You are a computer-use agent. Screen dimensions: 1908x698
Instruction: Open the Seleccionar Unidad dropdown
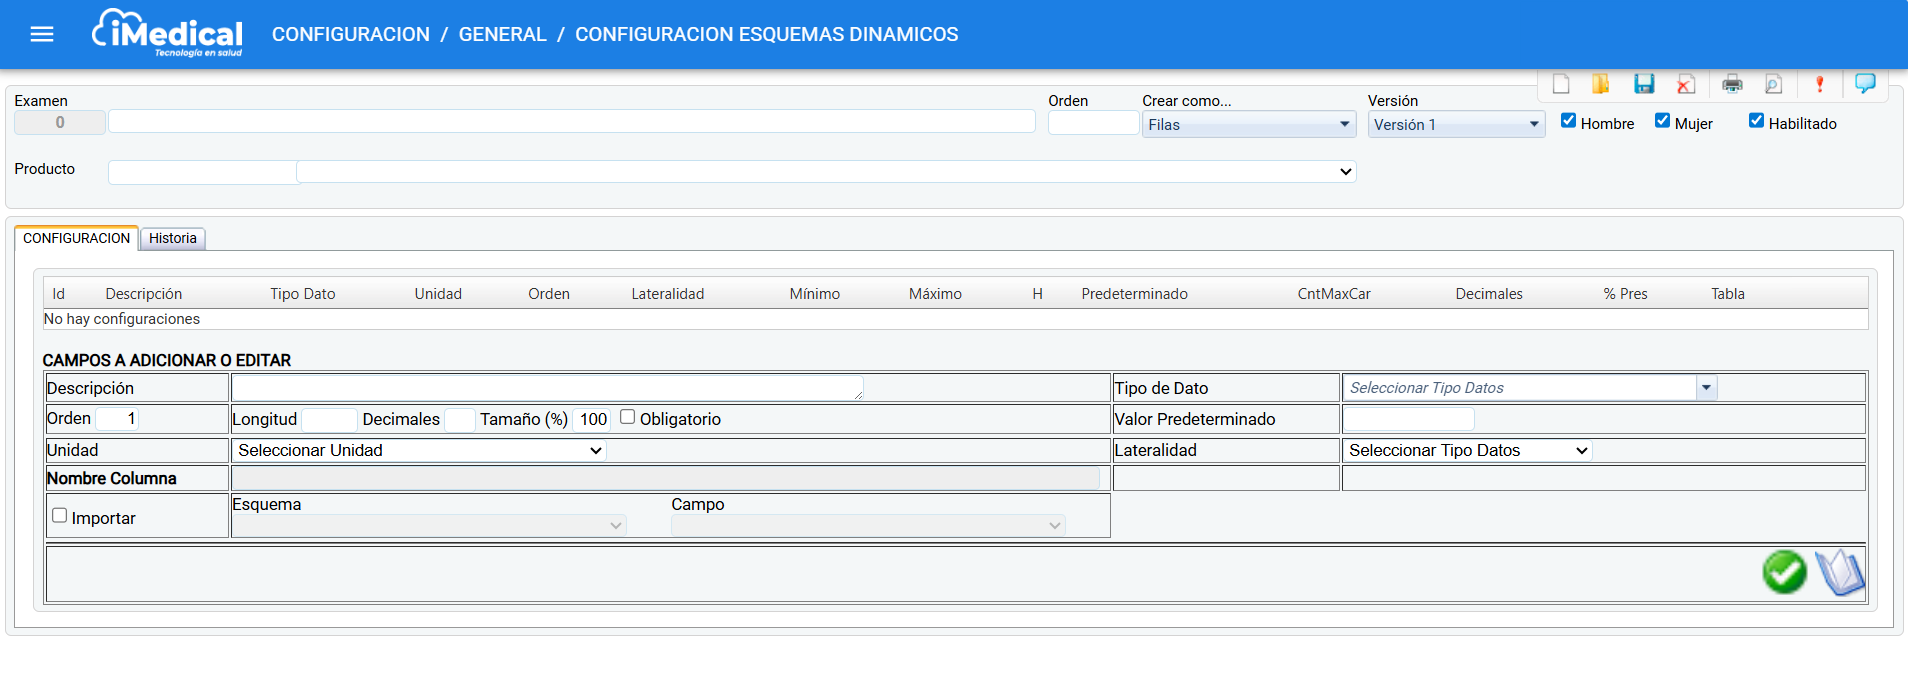point(419,451)
